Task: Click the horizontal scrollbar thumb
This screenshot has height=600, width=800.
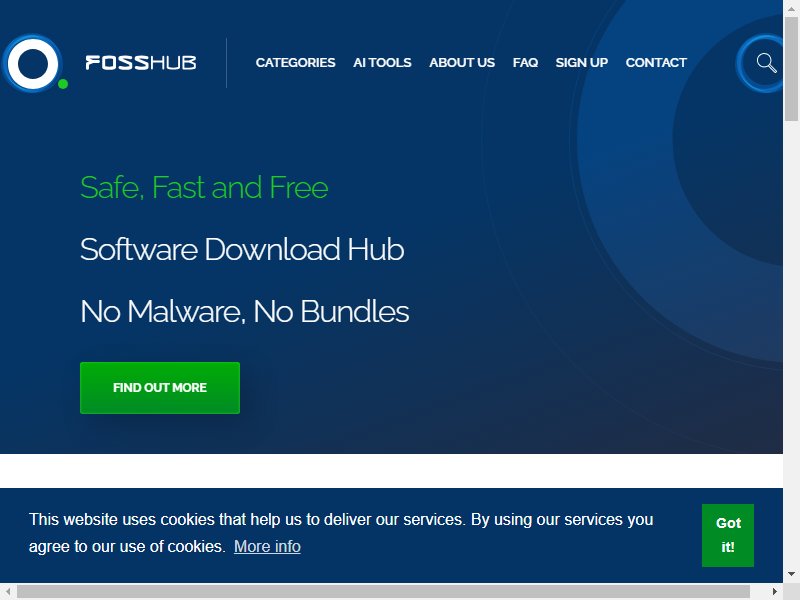Action: click(x=383, y=591)
